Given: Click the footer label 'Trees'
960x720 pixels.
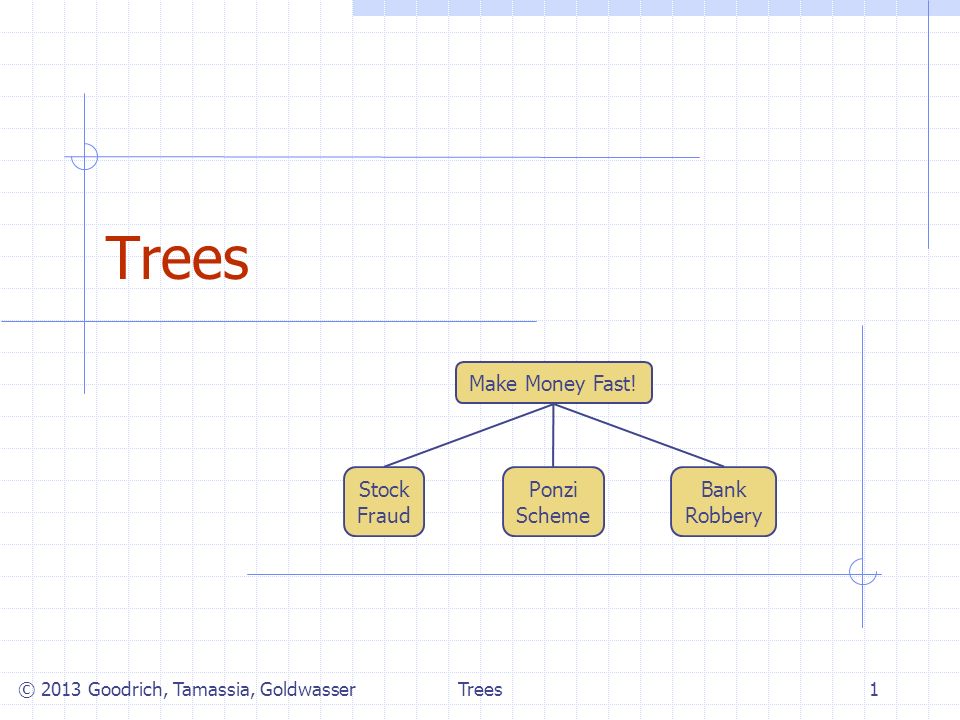Looking at the screenshot, I should [480, 689].
